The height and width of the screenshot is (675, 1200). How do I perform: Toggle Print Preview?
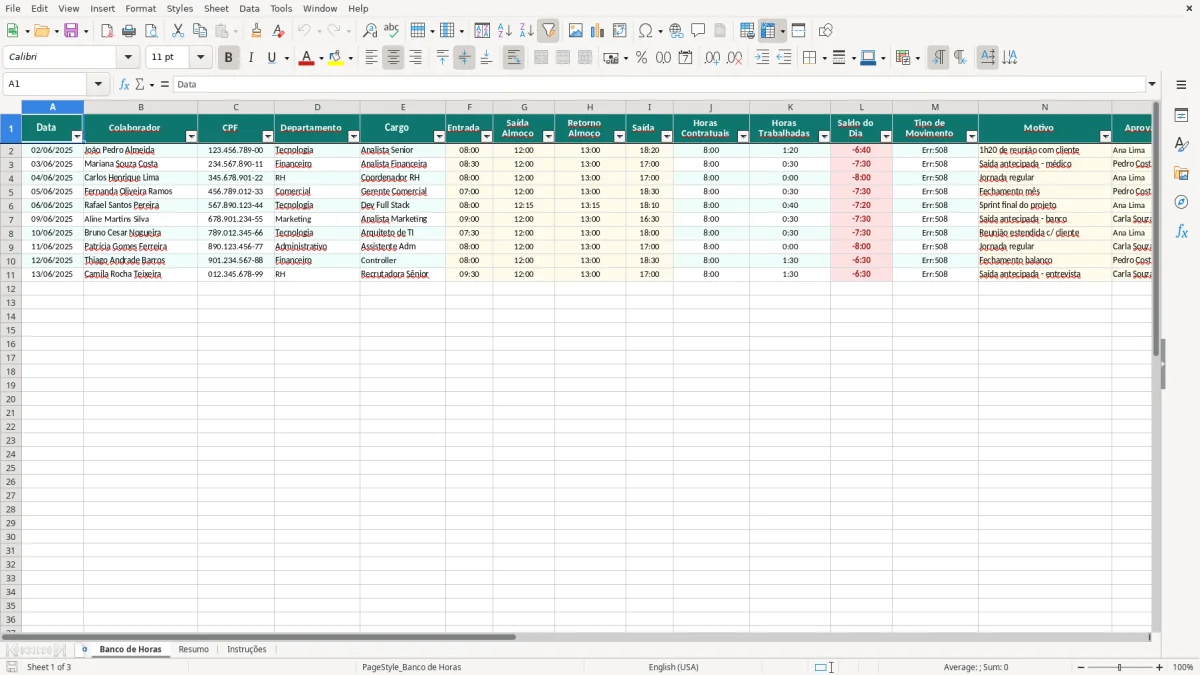tap(151, 31)
